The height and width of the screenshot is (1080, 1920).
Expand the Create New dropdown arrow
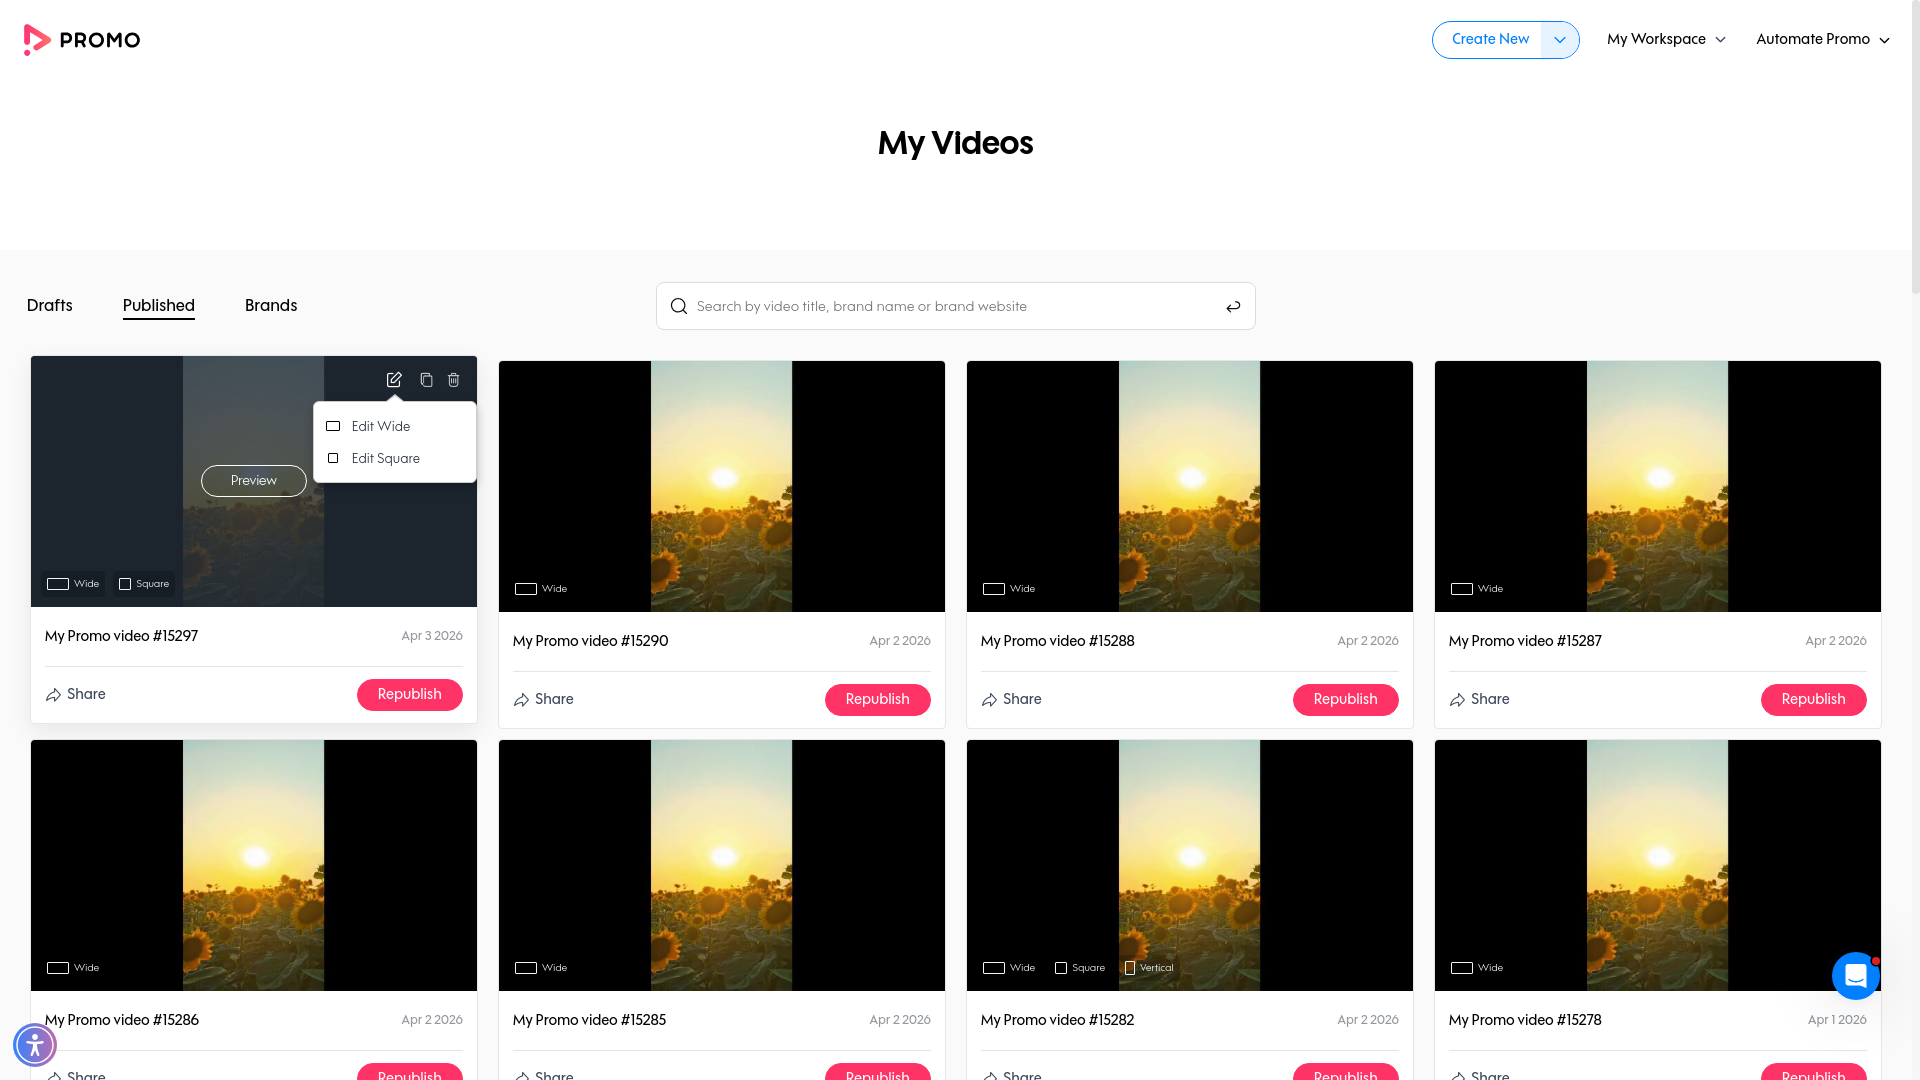(x=1559, y=40)
